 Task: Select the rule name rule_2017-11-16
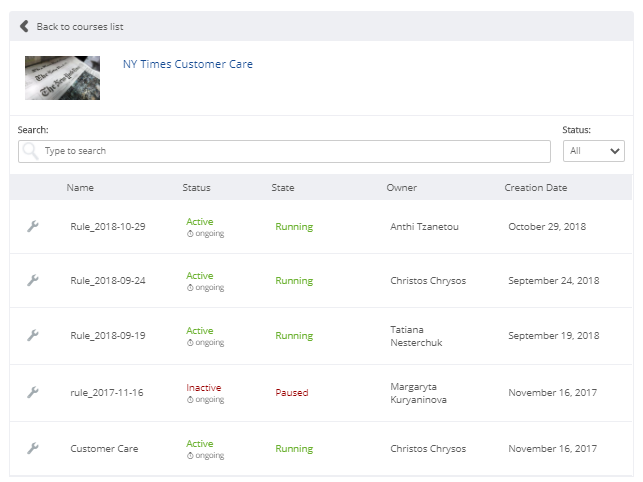[107, 393]
